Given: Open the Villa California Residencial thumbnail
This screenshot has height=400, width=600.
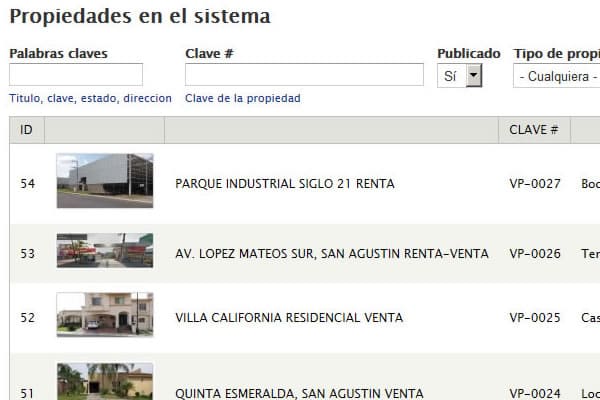Looking at the screenshot, I should tap(105, 315).
